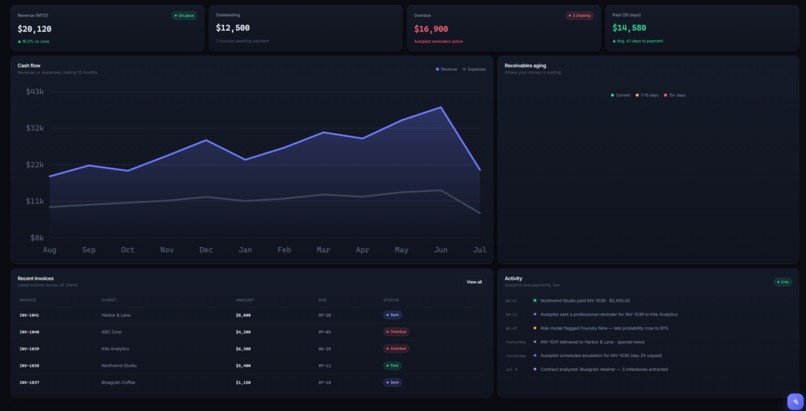Toggle the Current legend in Receivables aging
This screenshot has height=411, width=806.
coord(620,95)
